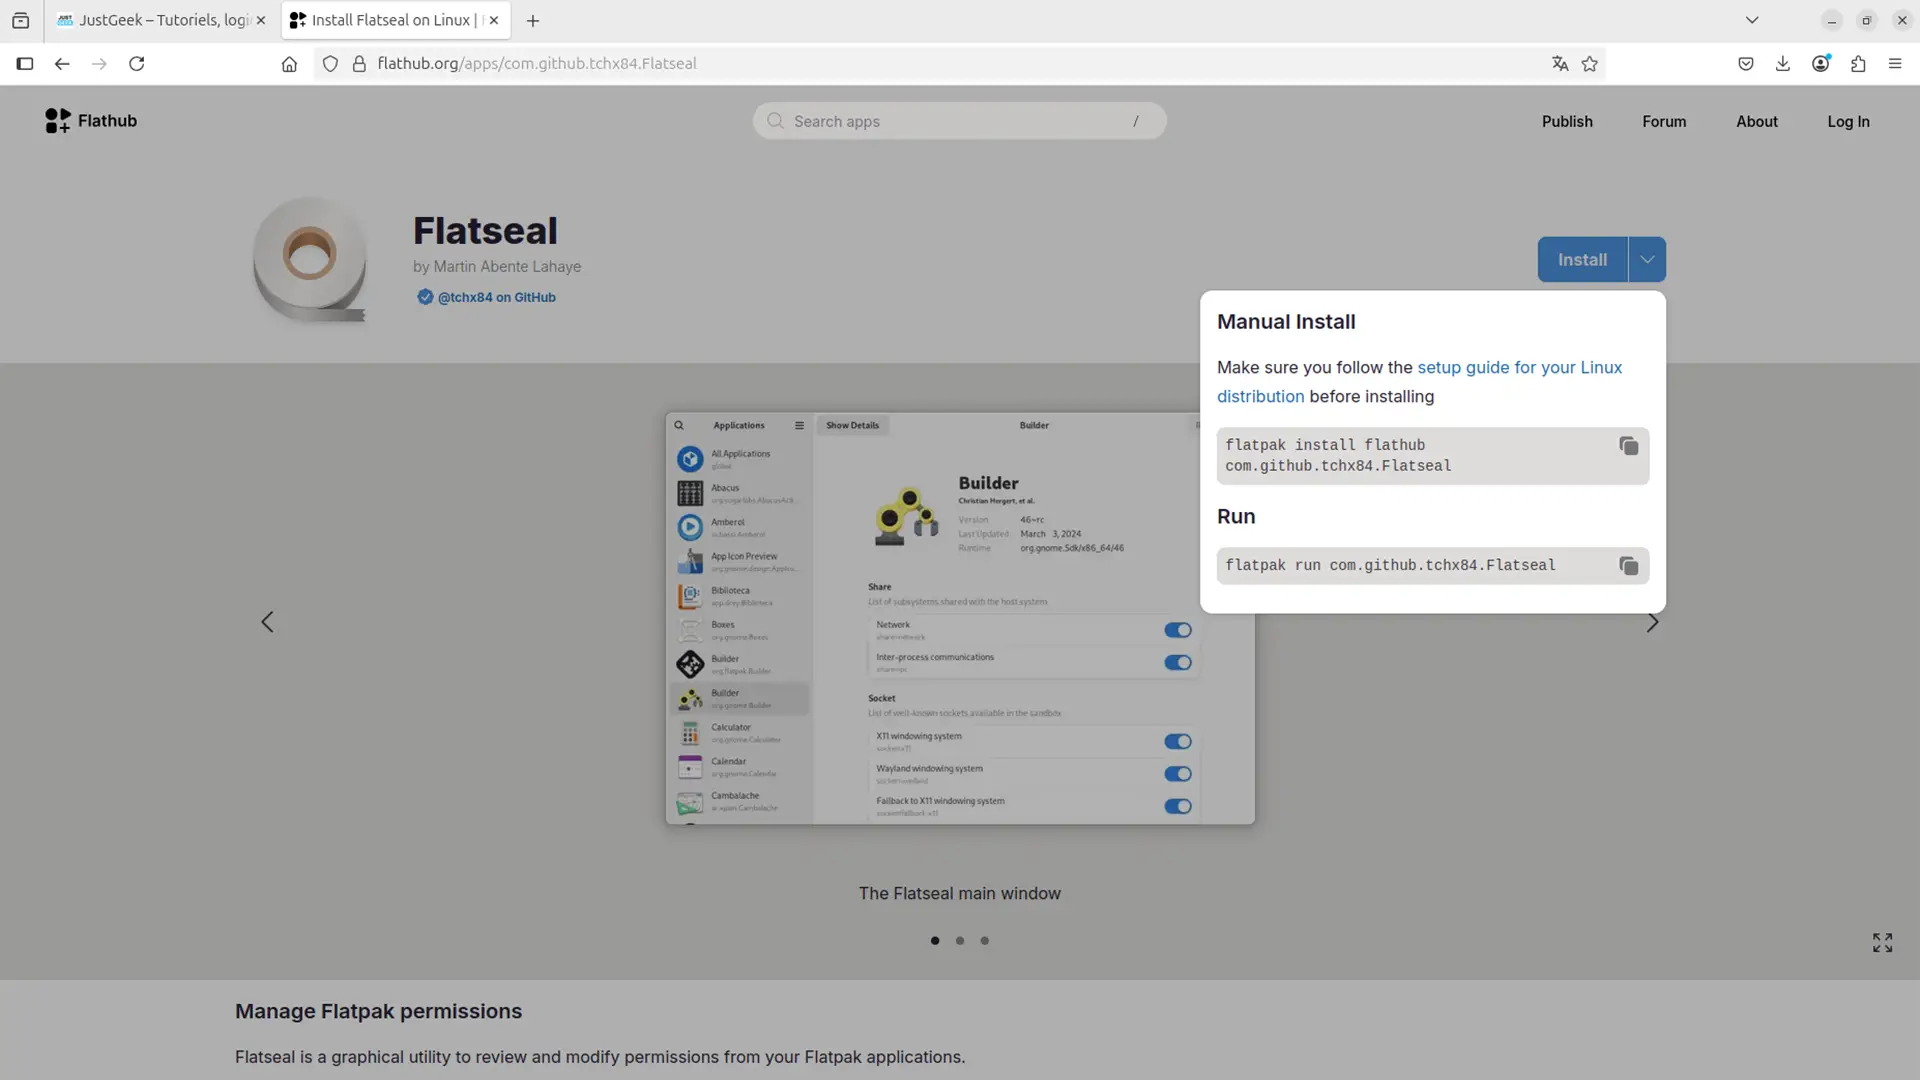1920x1080 pixels.
Task: Open the extensions puzzle icon
Action: [x=1858, y=64]
